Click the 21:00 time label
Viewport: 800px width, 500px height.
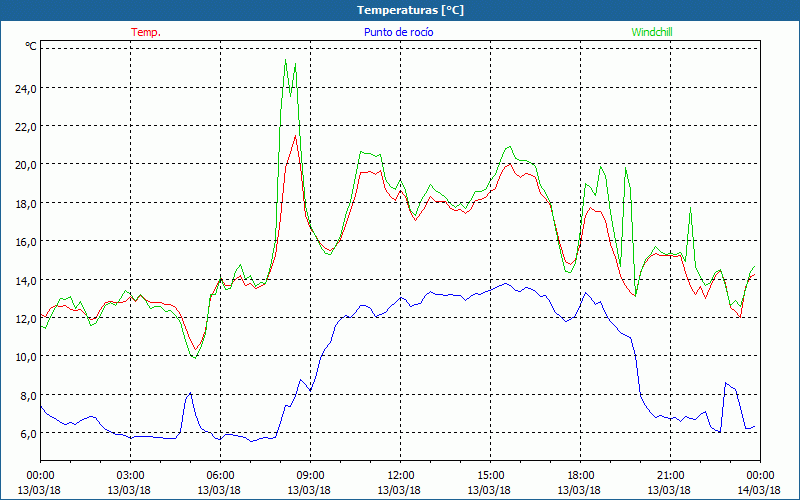click(670, 476)
